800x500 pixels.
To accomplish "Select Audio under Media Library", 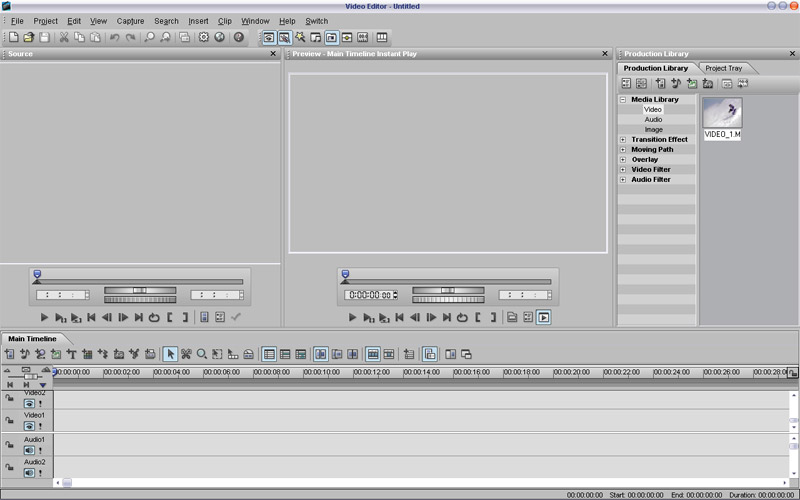I will click(653, 119).
